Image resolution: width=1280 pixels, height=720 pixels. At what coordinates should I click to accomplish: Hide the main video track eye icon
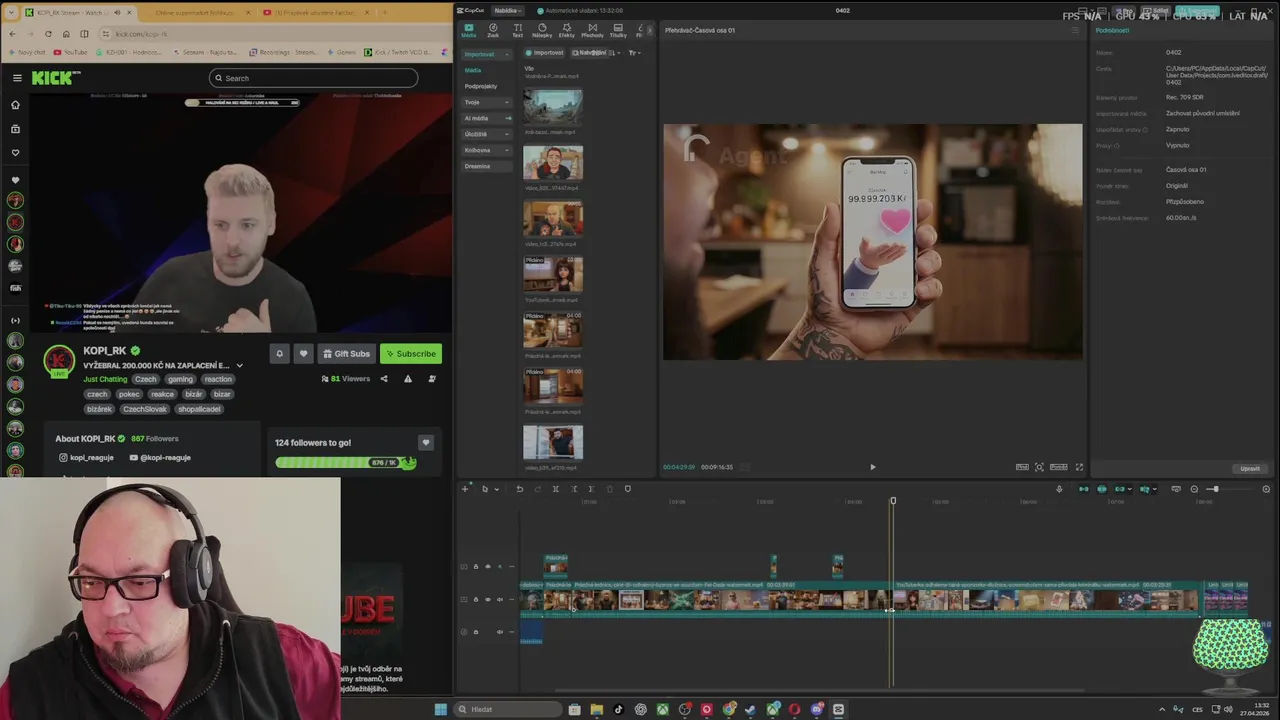point(487,599)
